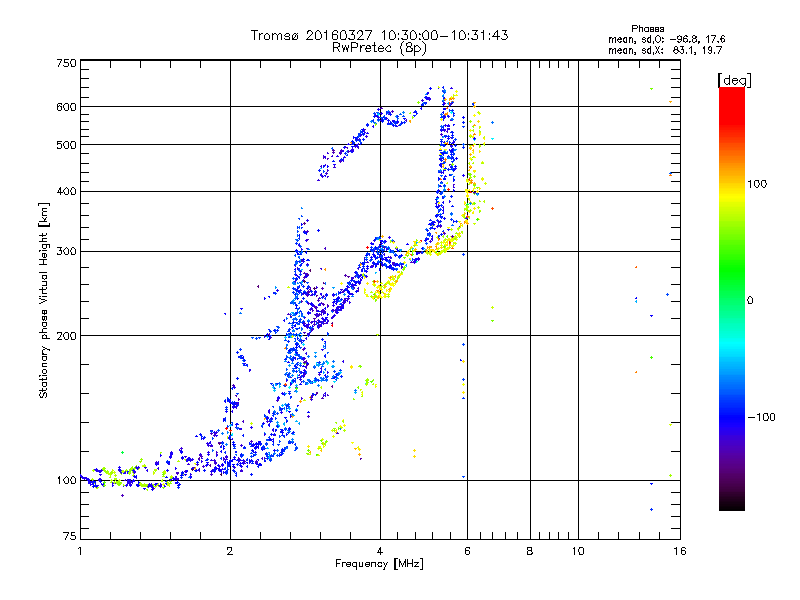Screen dimensions: 800x600
Task: Click the '[deg]' colorbar unit label
Action: pyautogui.click(x=734, y=80)
